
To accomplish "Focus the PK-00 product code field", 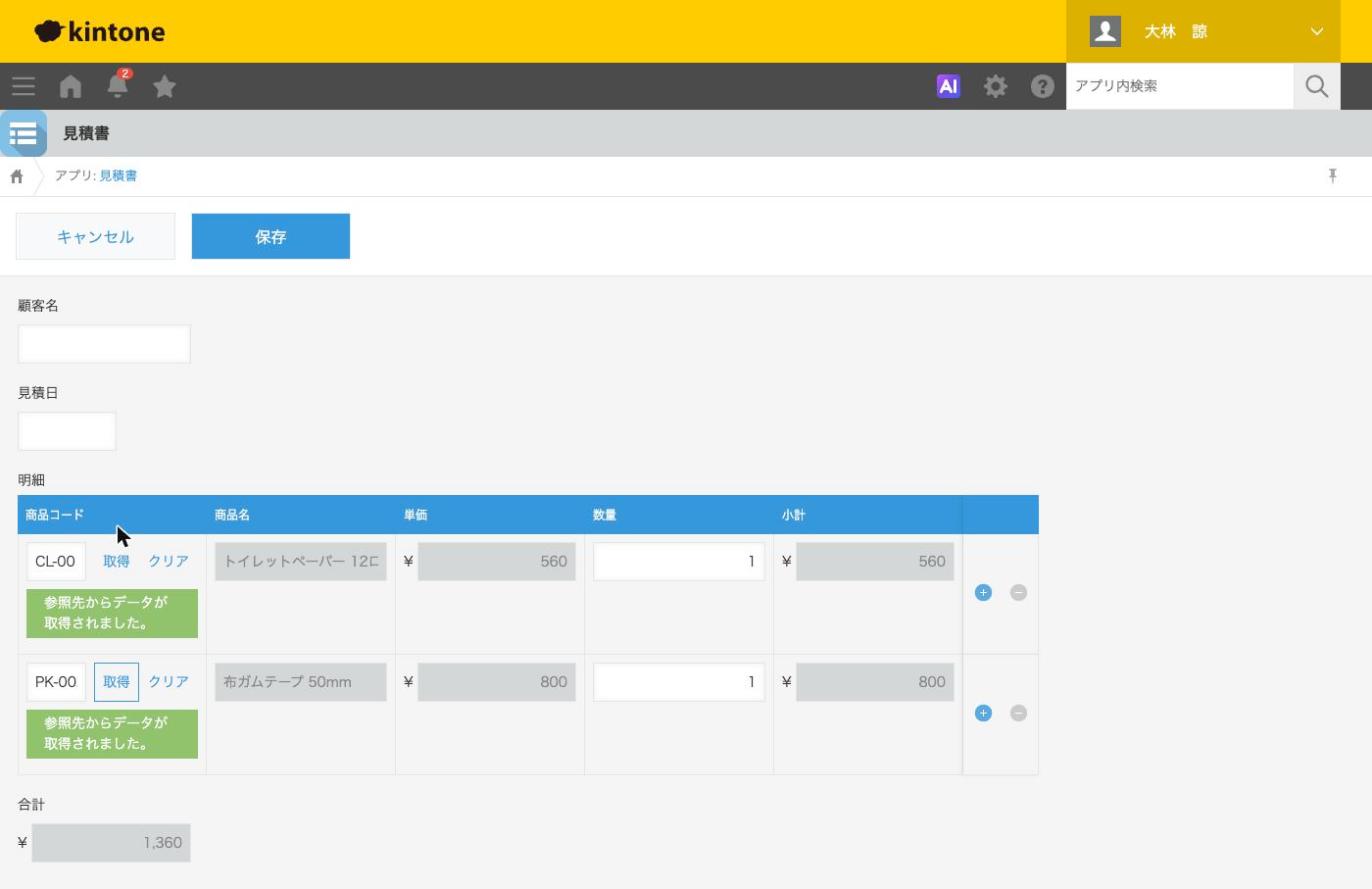I will pos(56,682).
